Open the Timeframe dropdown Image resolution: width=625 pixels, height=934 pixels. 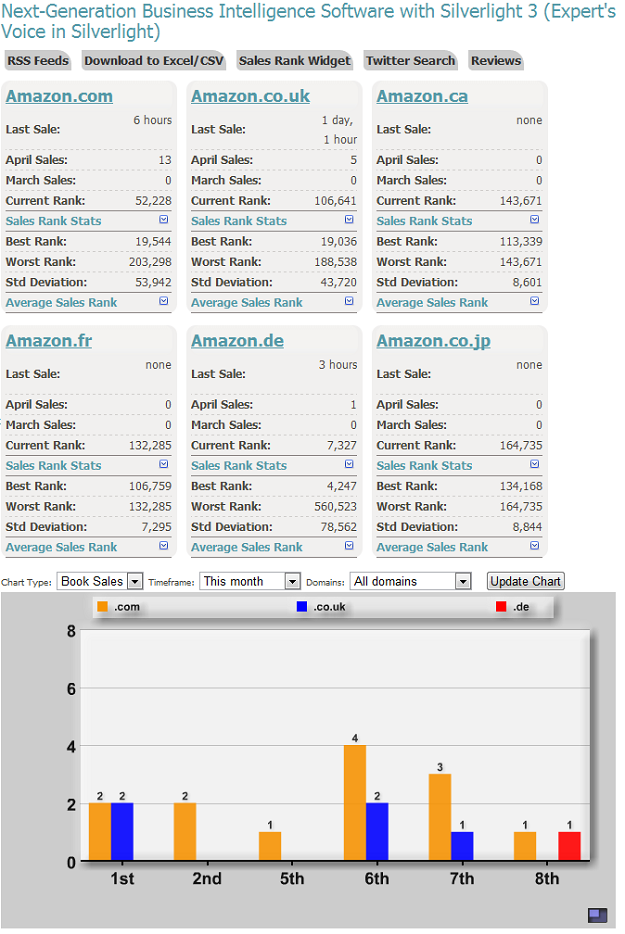(250, 581)
